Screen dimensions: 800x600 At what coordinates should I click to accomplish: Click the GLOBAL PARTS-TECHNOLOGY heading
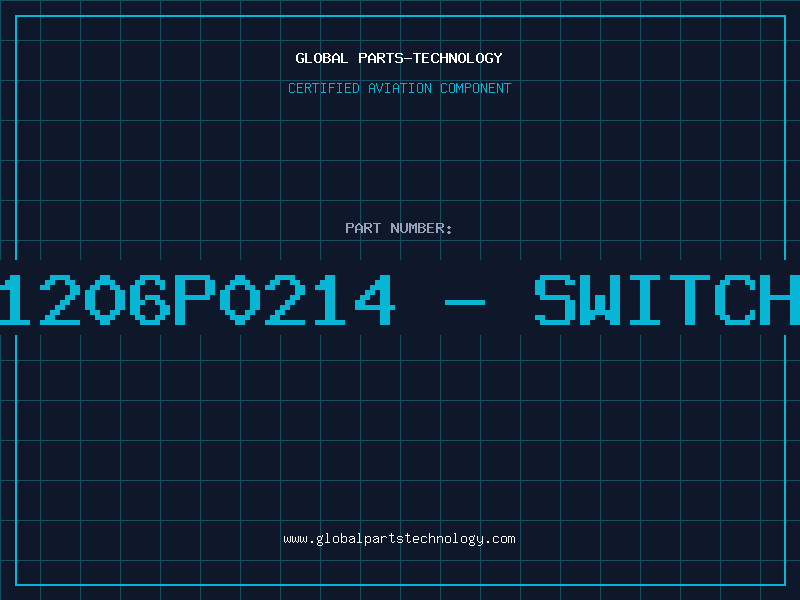(x=399, y=58)
